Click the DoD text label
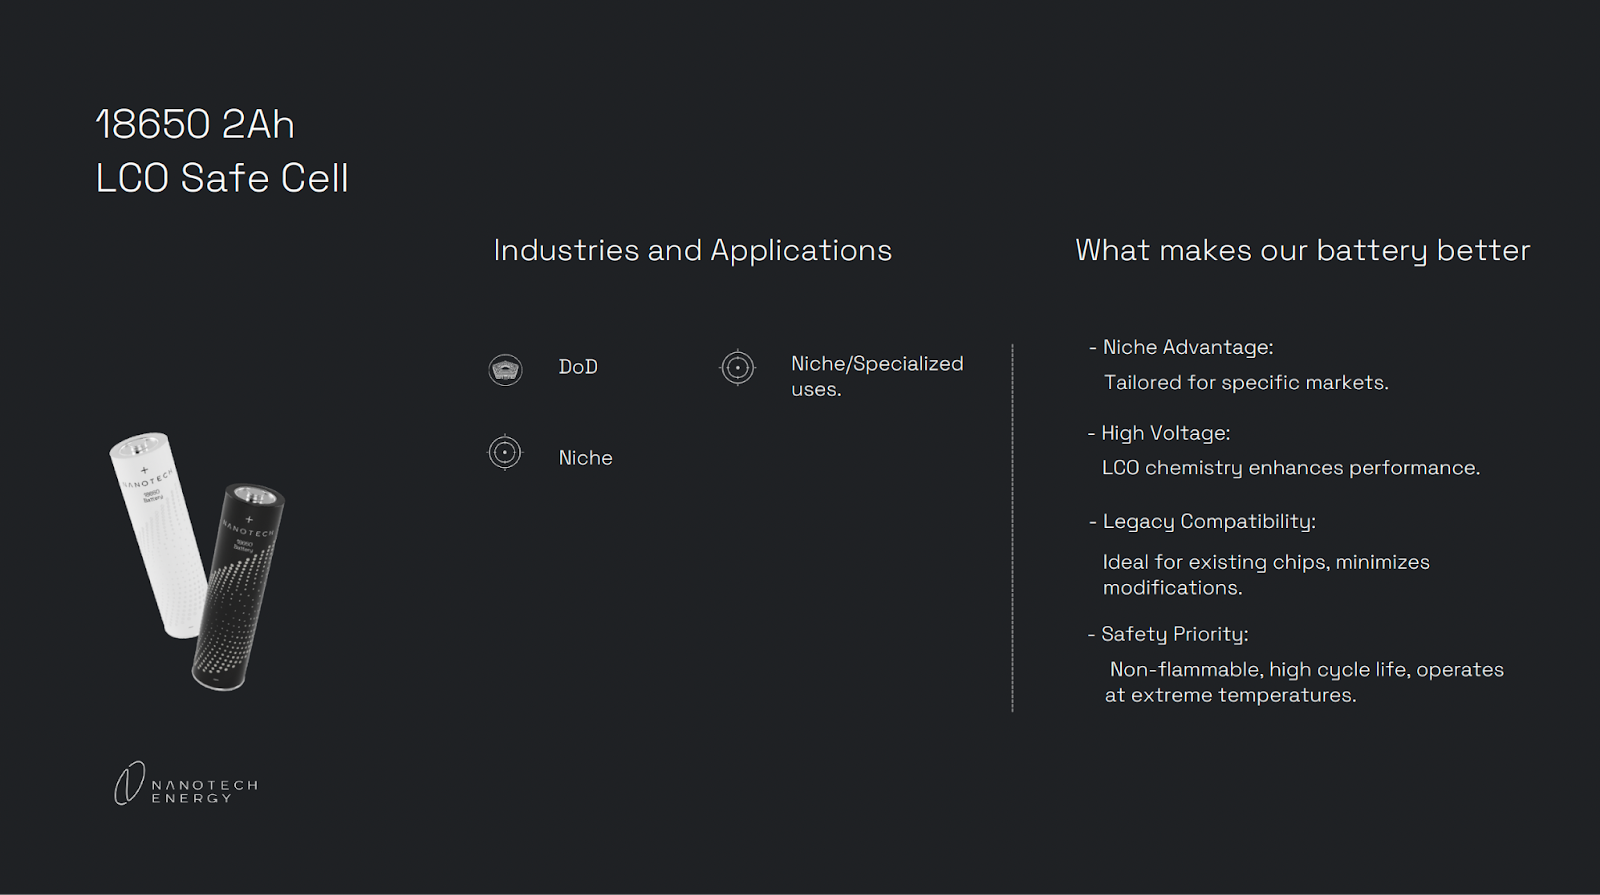This screenshot has height=895, width=1600. pyautogui.click(x=578, y=367)
